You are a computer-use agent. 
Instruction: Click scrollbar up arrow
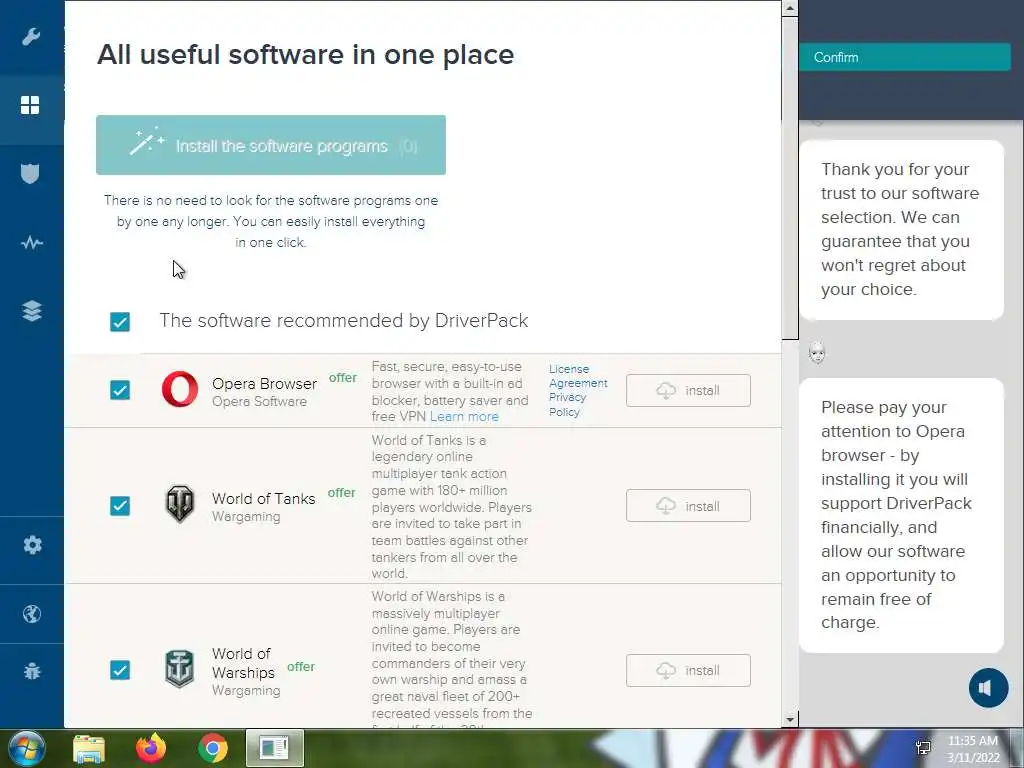coord(790,8)
